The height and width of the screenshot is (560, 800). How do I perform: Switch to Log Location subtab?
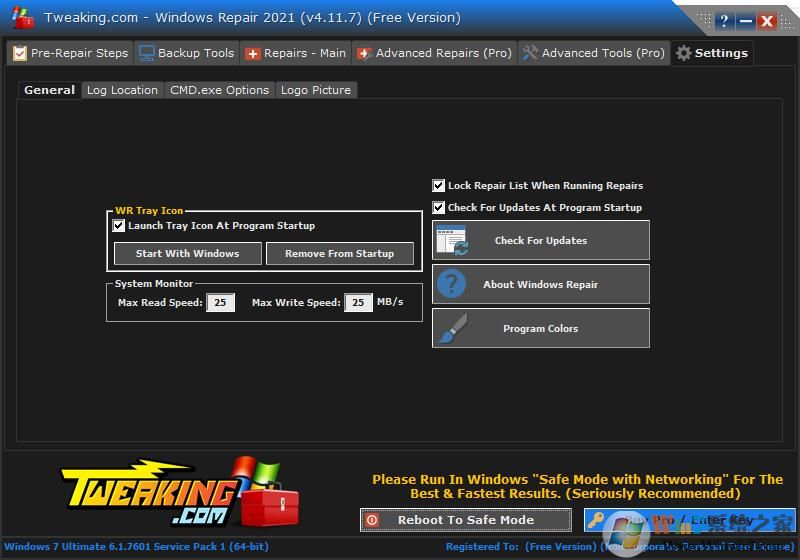point(122,90)
